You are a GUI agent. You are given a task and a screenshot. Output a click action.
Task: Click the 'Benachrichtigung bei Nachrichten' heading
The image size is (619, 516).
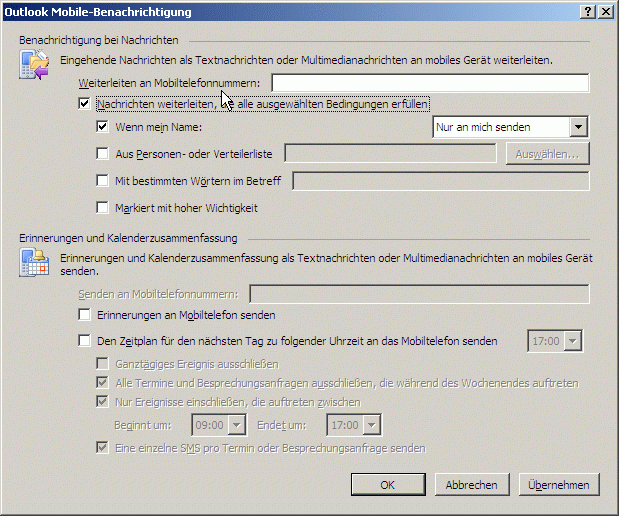coord(99,40)
